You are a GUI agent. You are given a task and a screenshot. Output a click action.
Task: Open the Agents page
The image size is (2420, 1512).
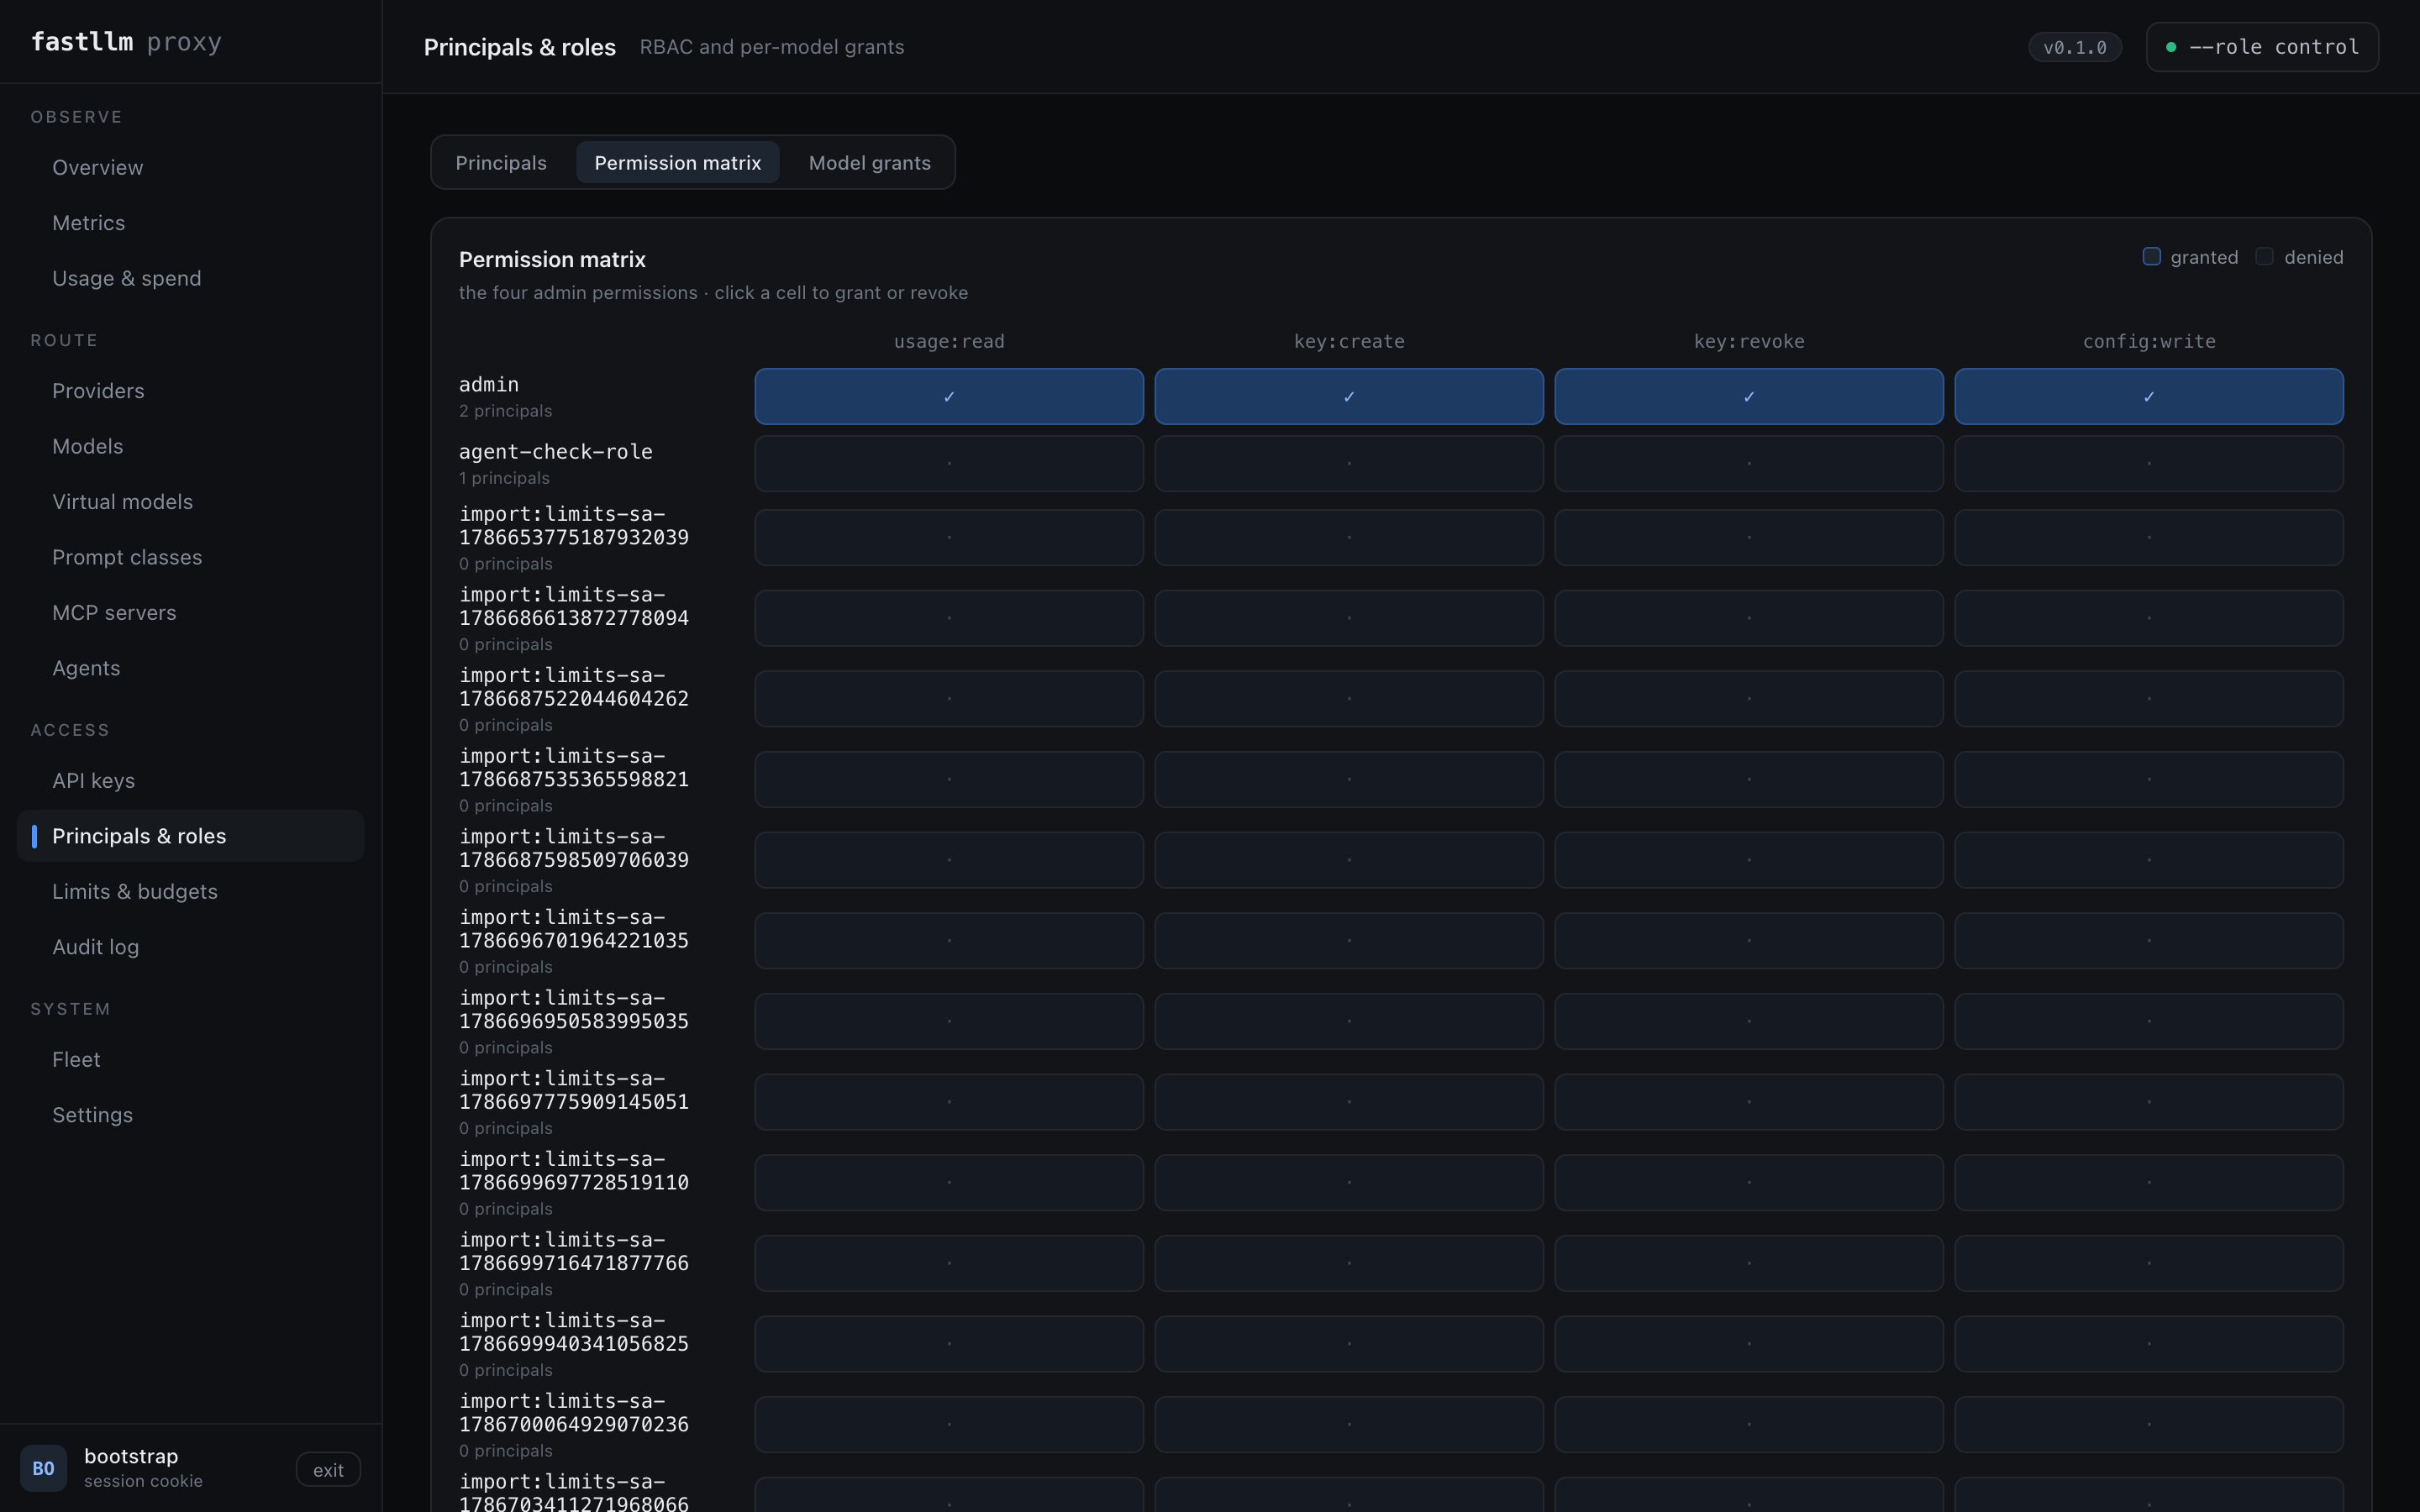pos(191,668)
